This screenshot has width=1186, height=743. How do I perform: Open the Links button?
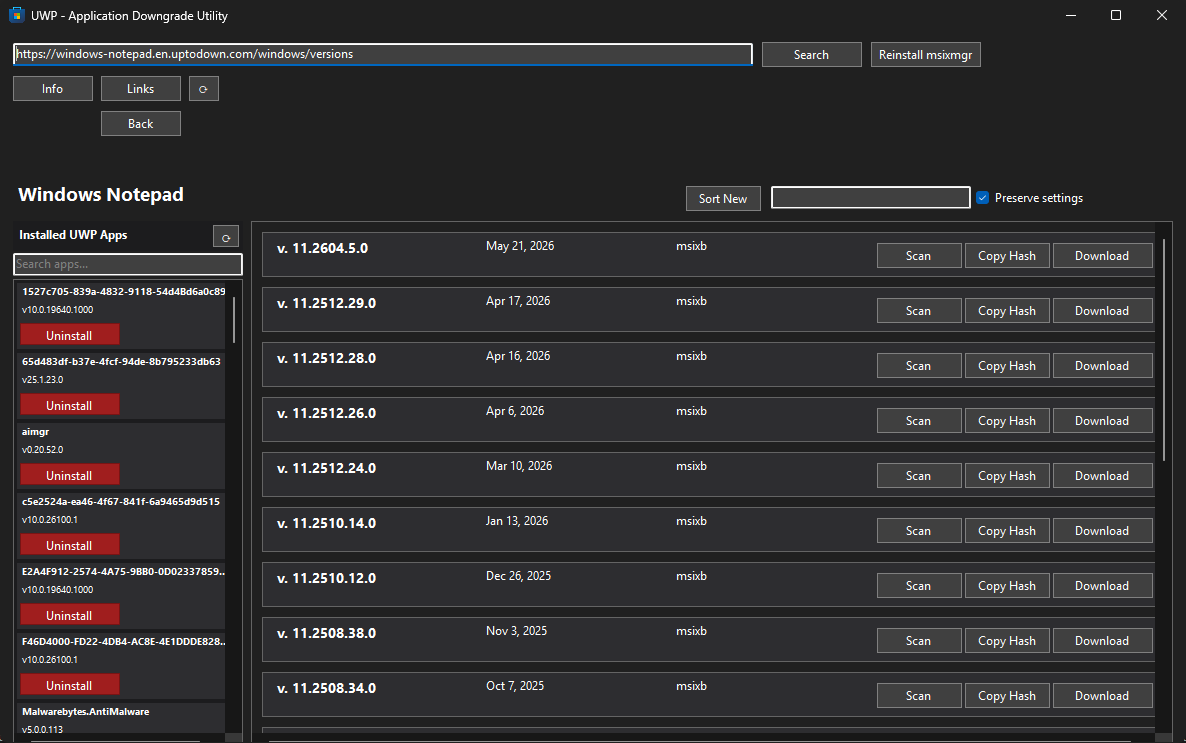pyautogui.click(x=141, y=89)
